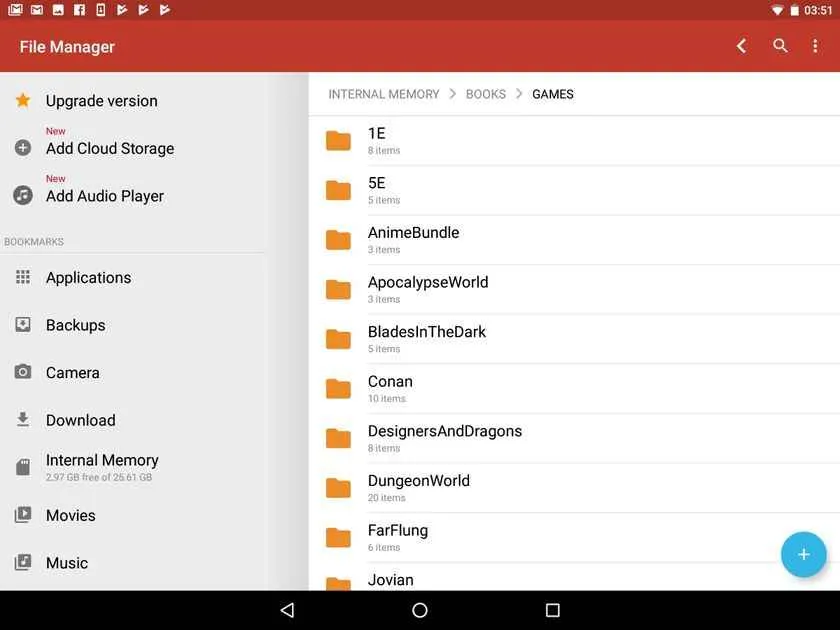
Task: Open the 1E folder icon
Action: pyautogui.click(x=338, y=140)
